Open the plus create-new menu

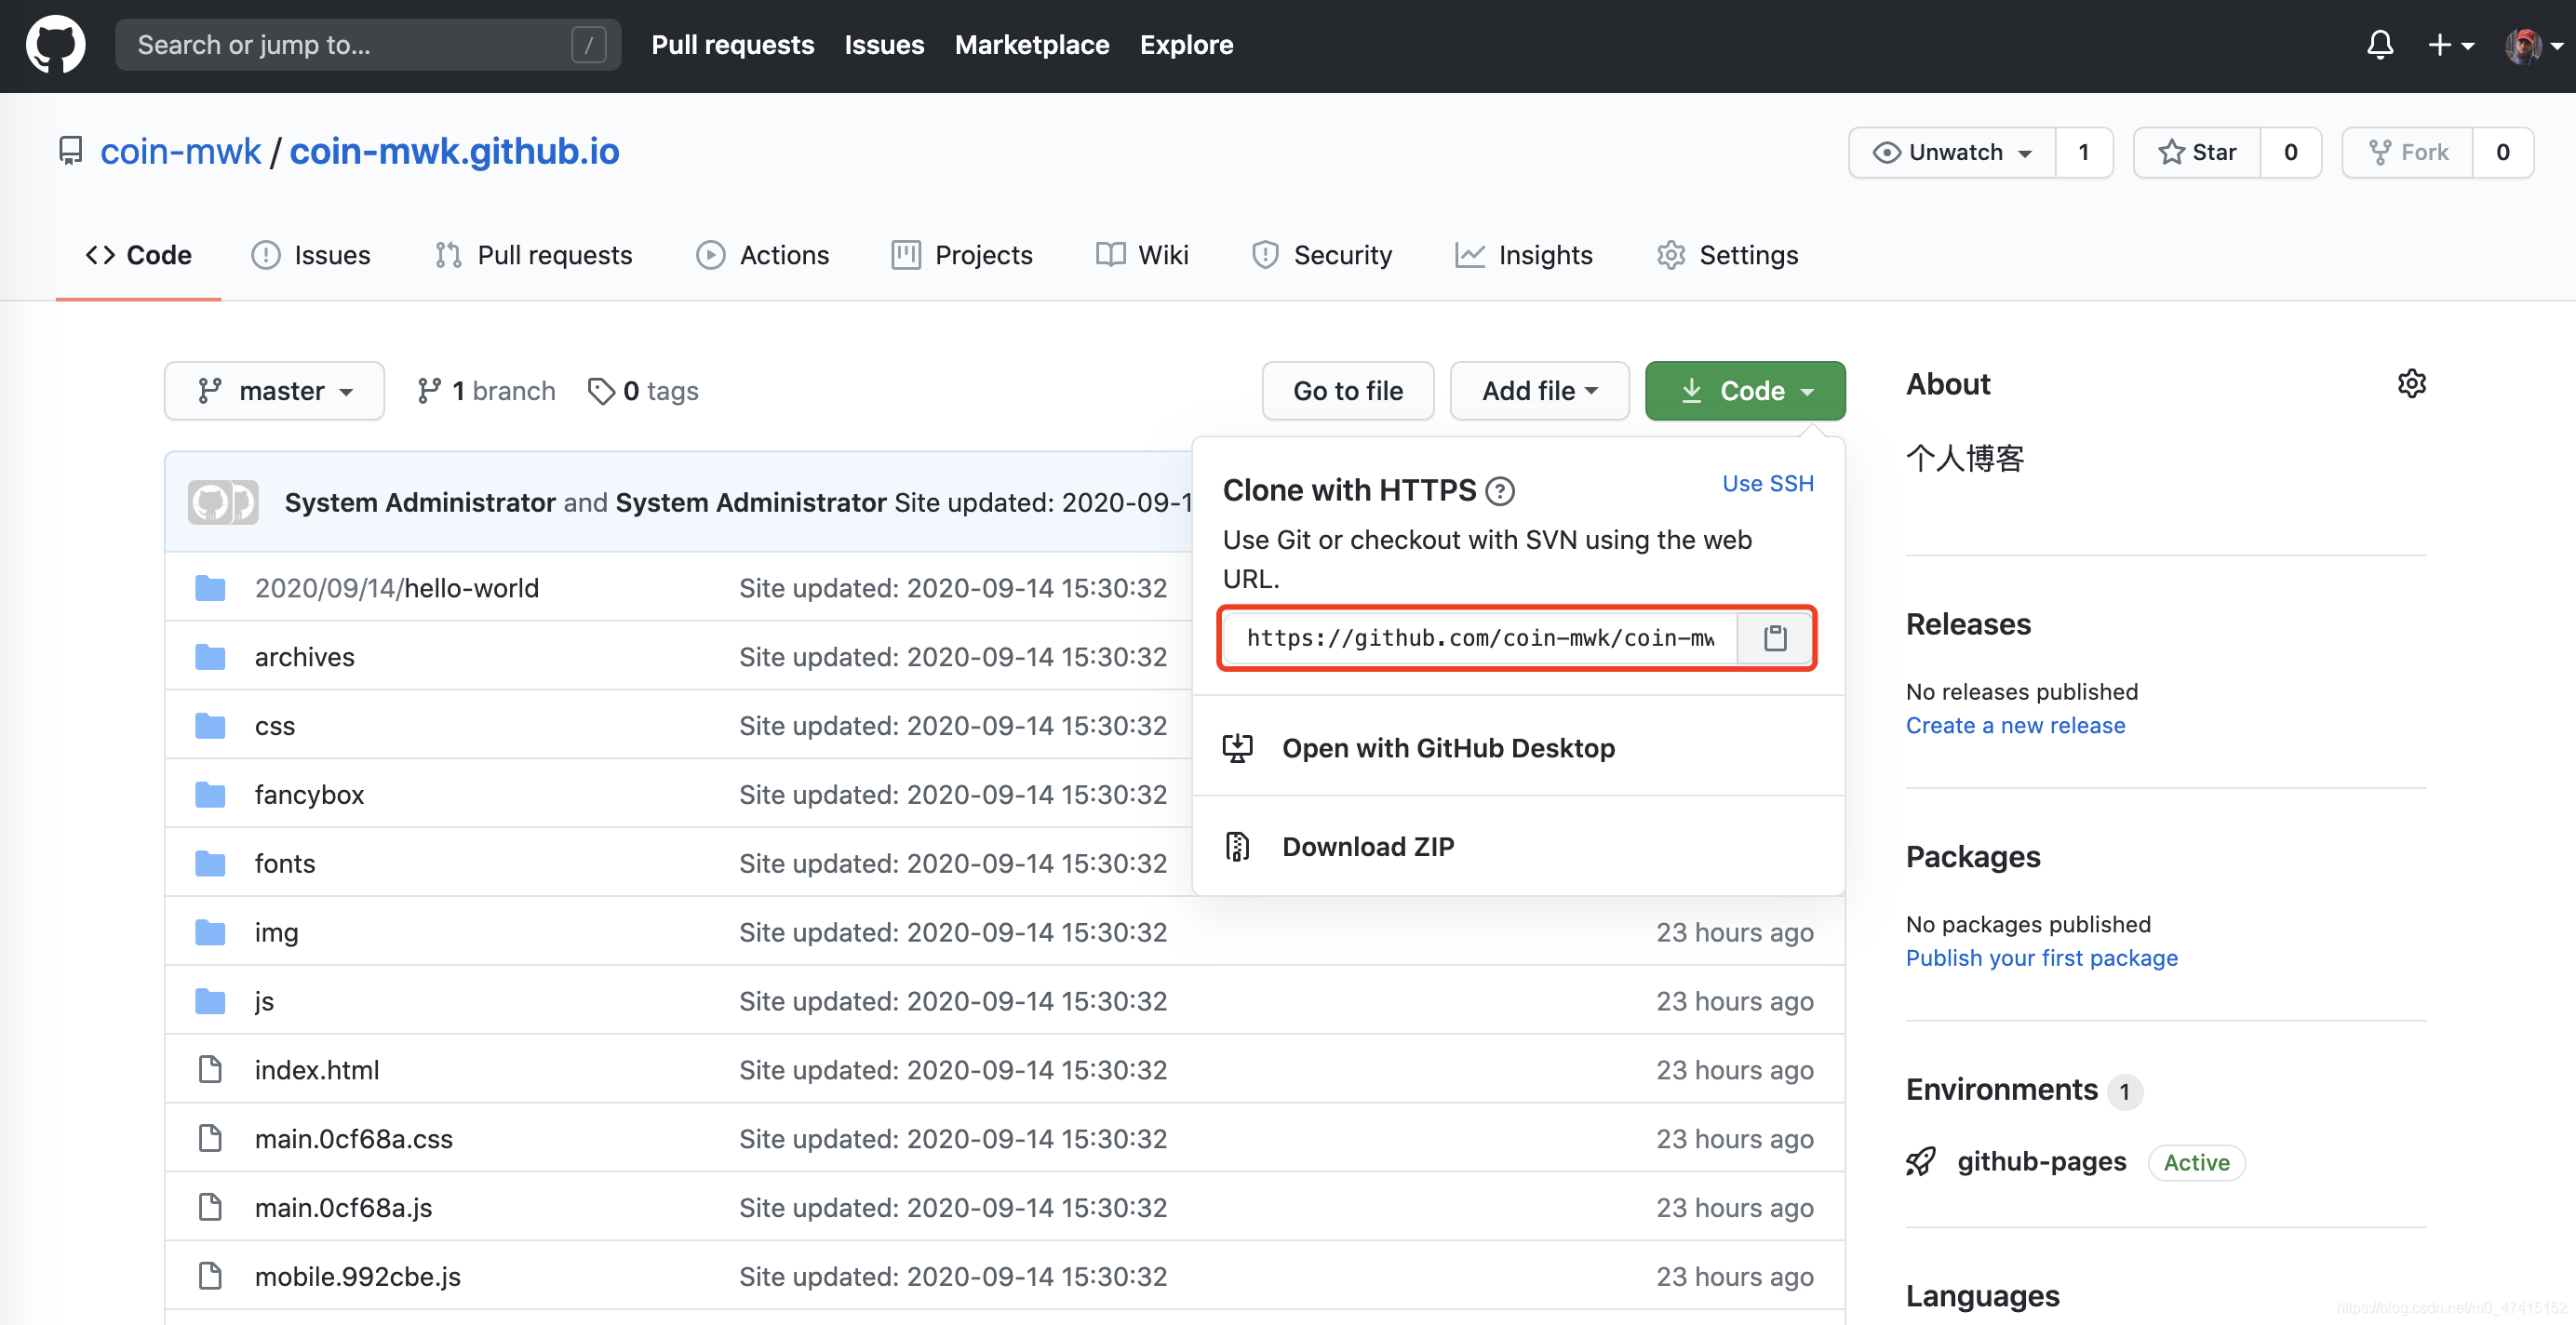(2450, 45)
